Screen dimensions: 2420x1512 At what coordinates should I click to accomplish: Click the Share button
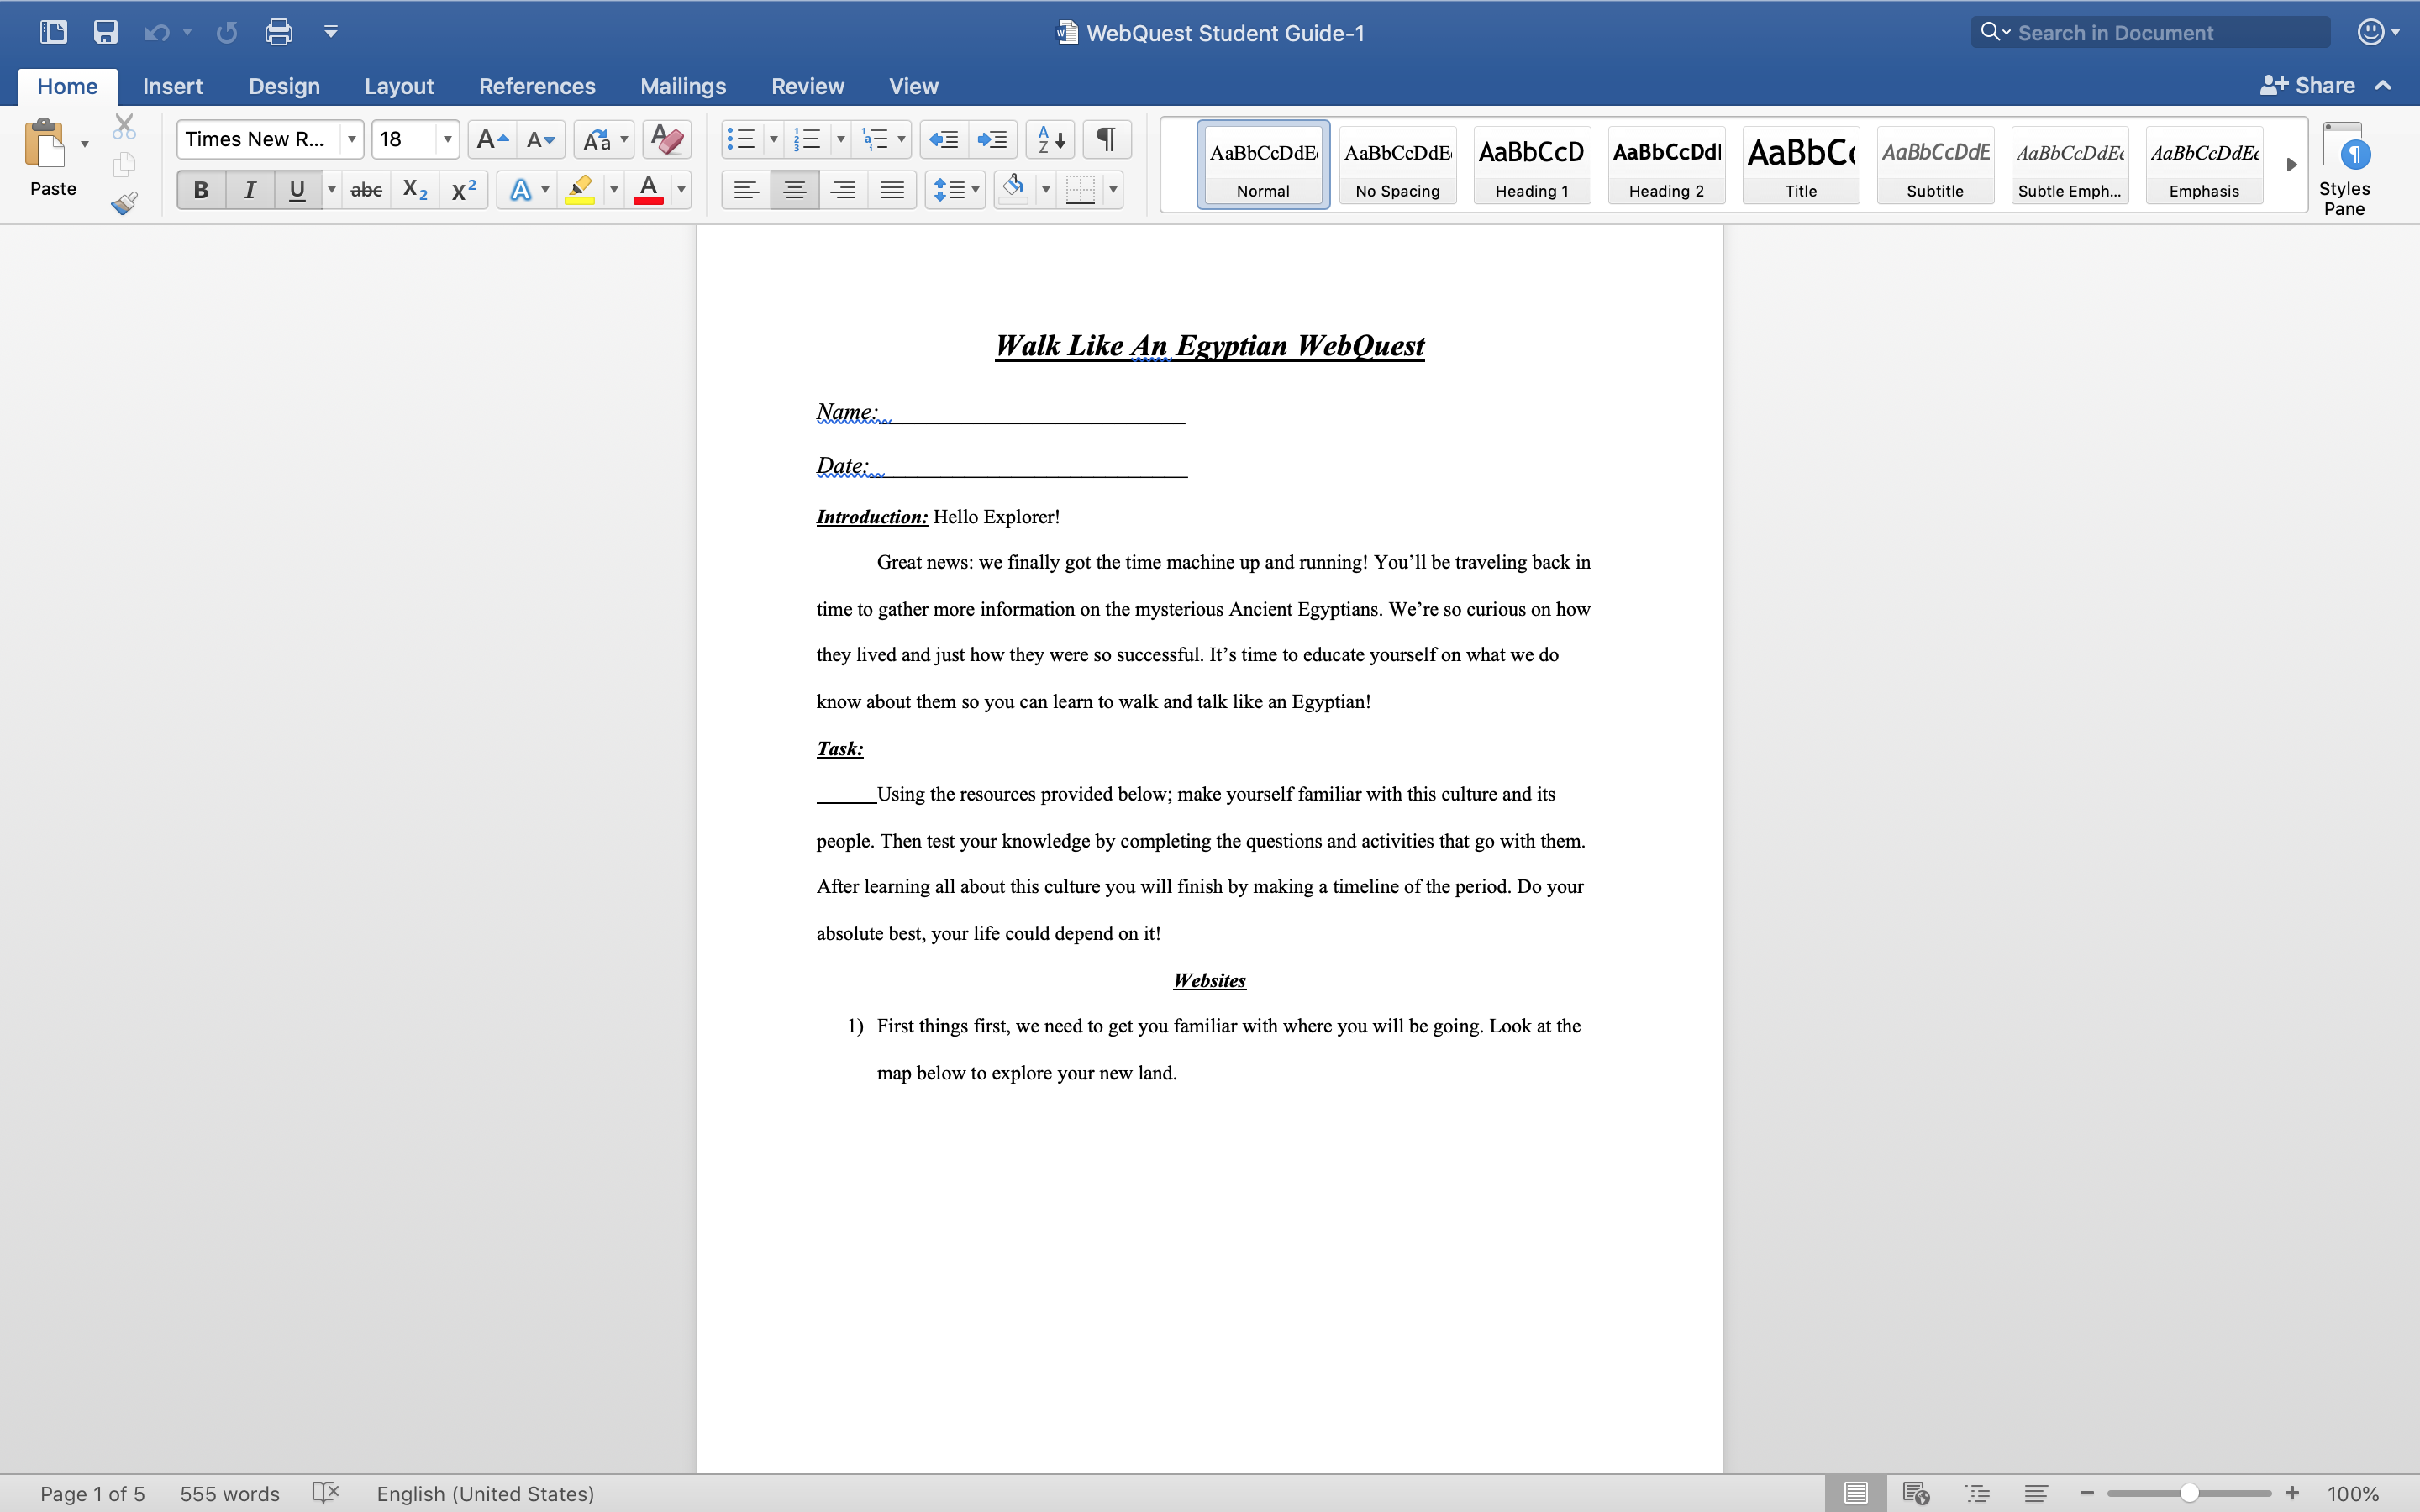point(2308,86)
